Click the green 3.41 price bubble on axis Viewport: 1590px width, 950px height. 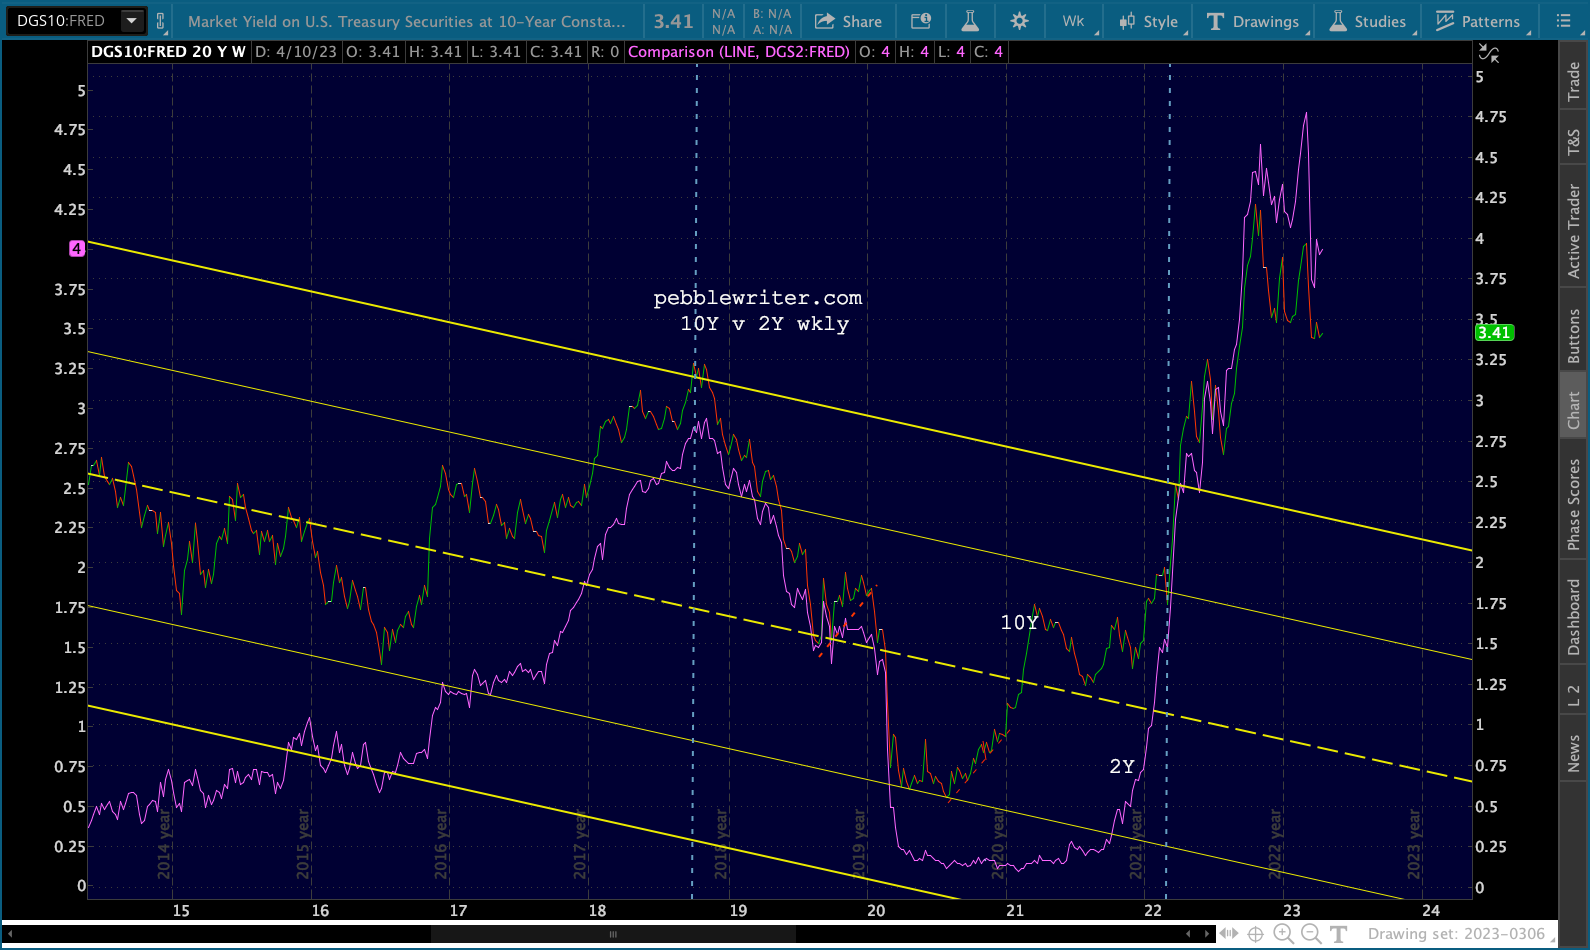click(1494, 332)
